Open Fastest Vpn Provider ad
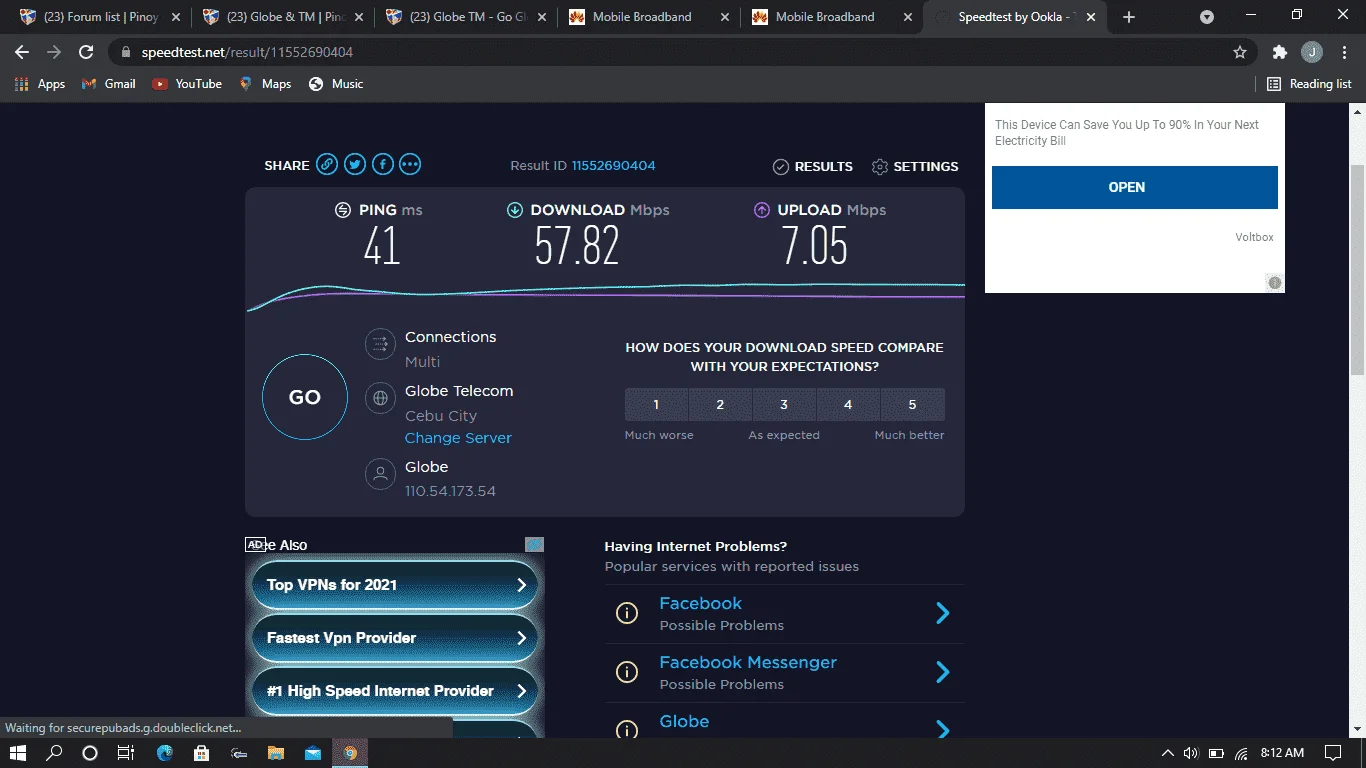1366x768 pixels. [395, 638]
